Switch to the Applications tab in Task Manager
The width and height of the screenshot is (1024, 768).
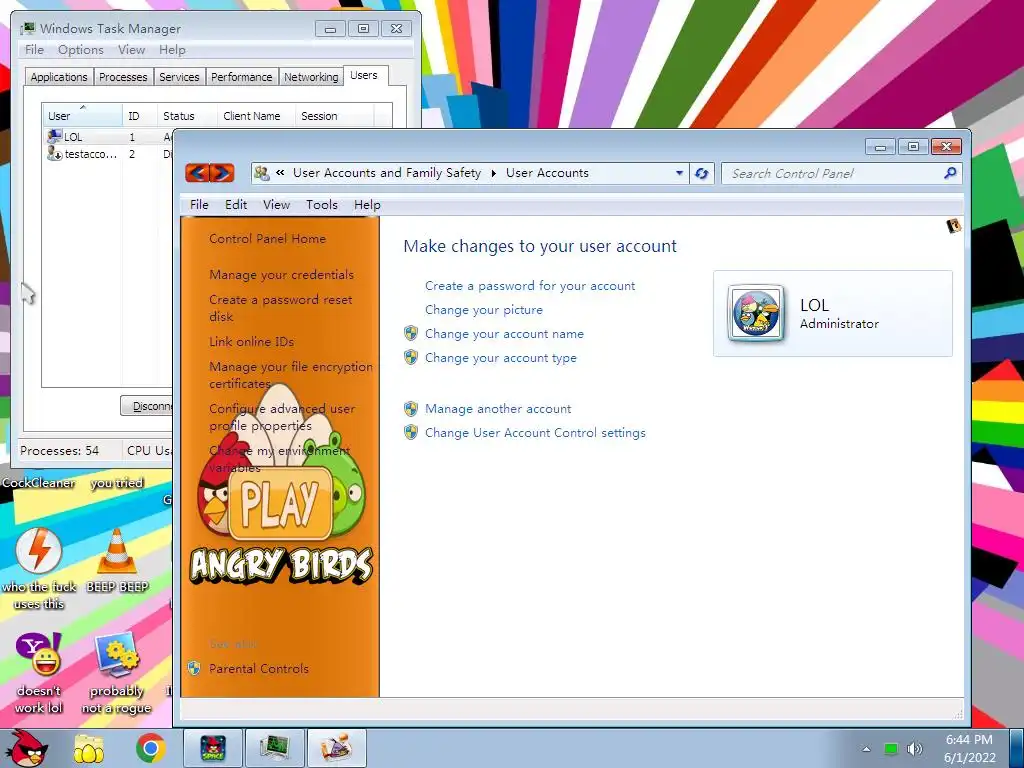pos(59,77)
